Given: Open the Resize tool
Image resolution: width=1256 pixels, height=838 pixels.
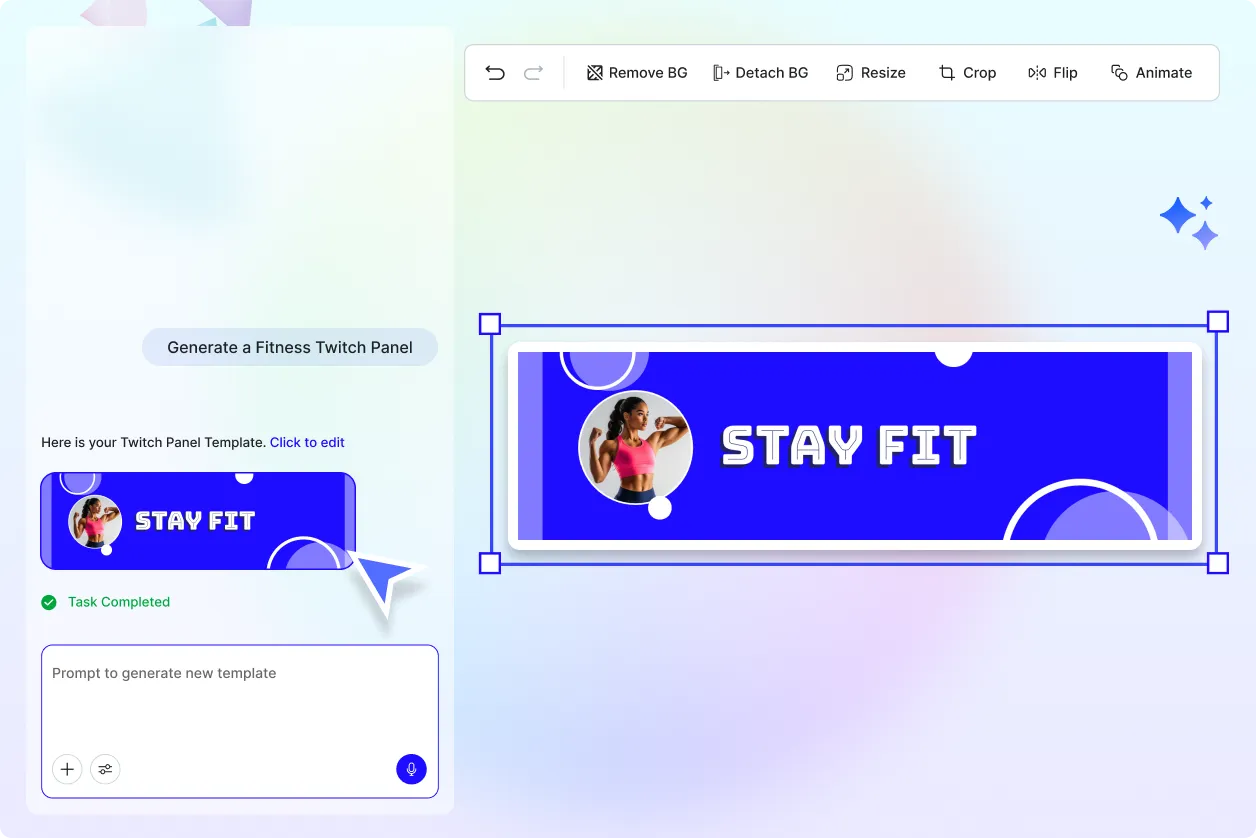Looking at the screenshot, I should click(x=871, y=72).
